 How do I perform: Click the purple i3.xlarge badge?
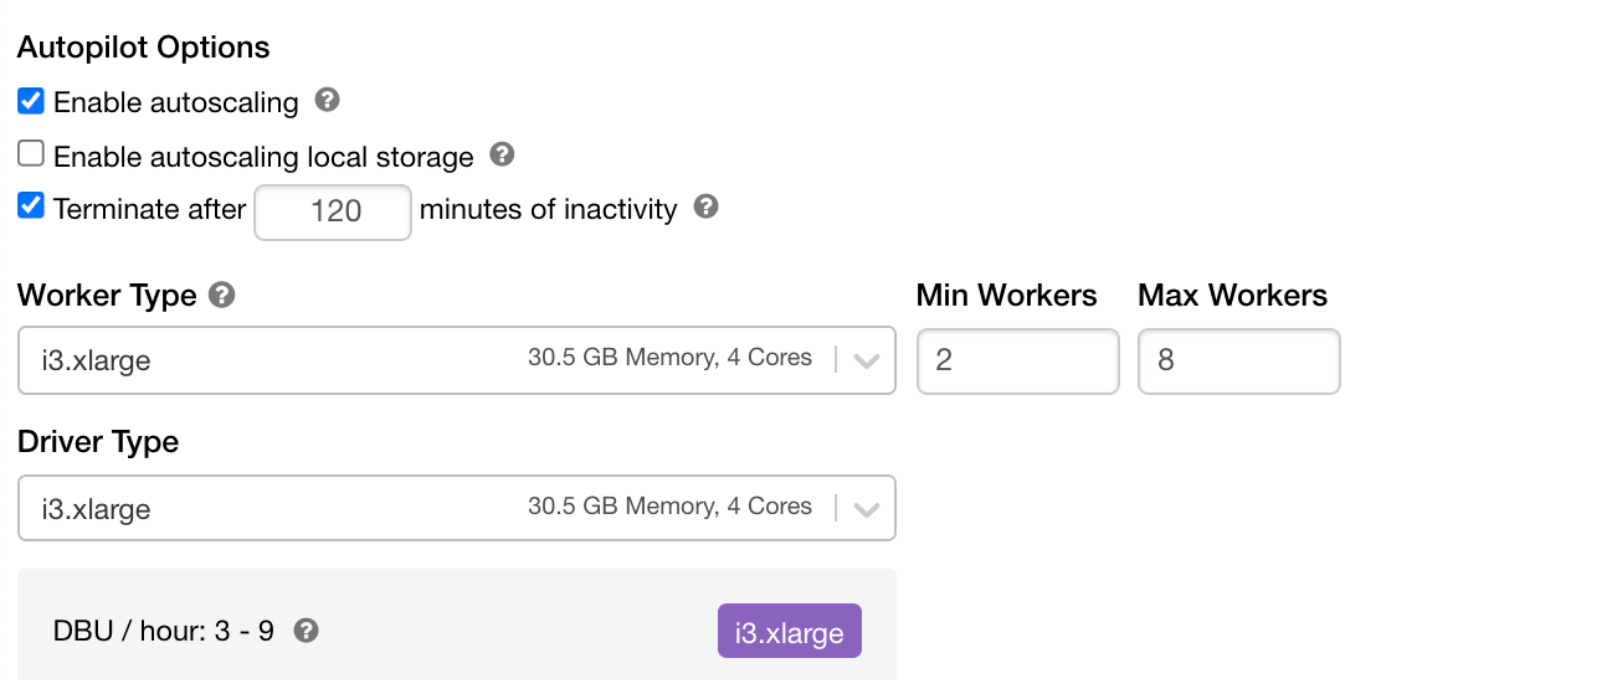pos(789,631)
